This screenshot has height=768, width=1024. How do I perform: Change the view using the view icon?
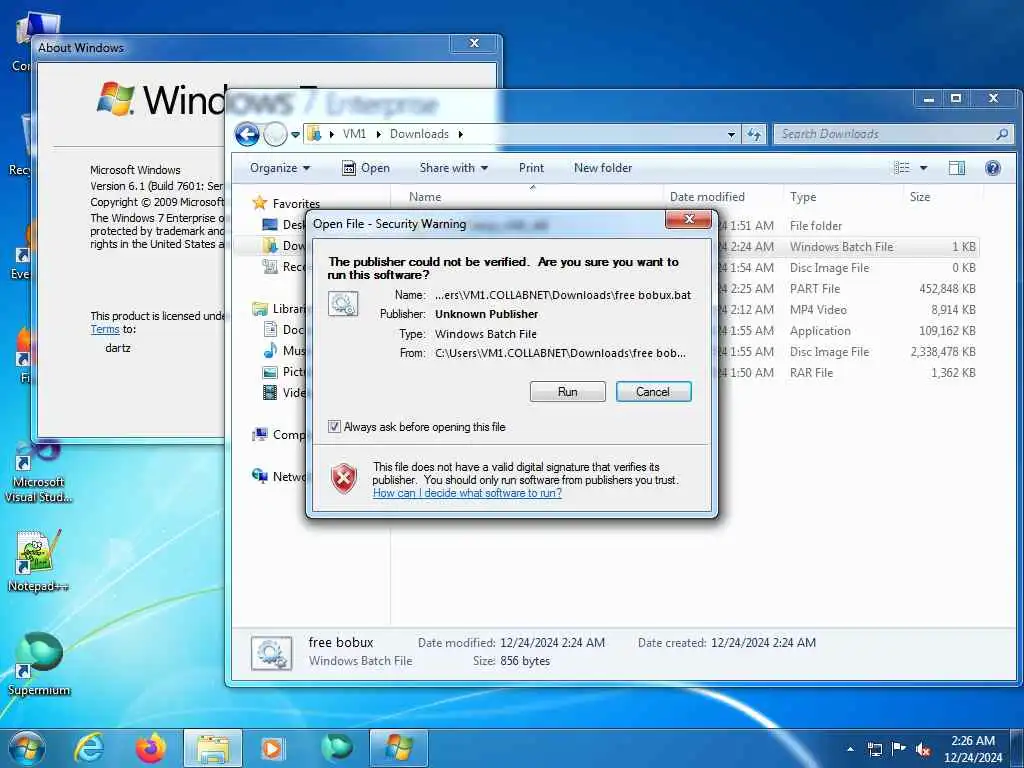pyautogui.click(x=902, y=168)
